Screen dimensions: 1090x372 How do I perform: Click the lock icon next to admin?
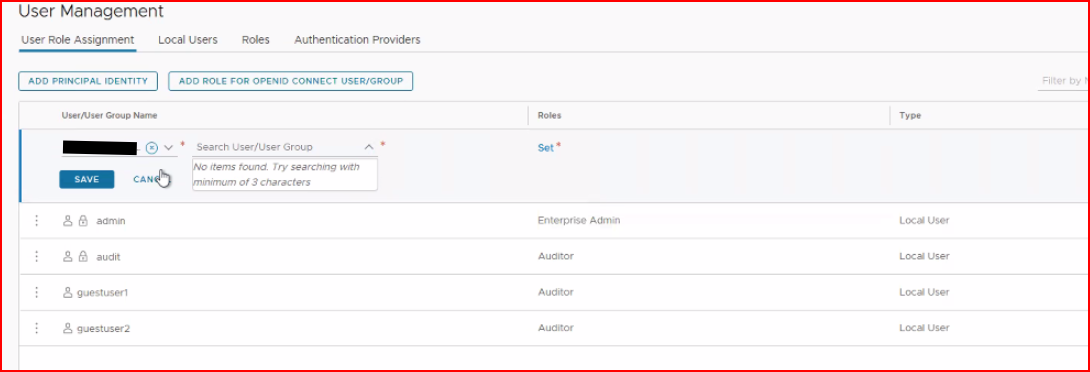(83, 221)
